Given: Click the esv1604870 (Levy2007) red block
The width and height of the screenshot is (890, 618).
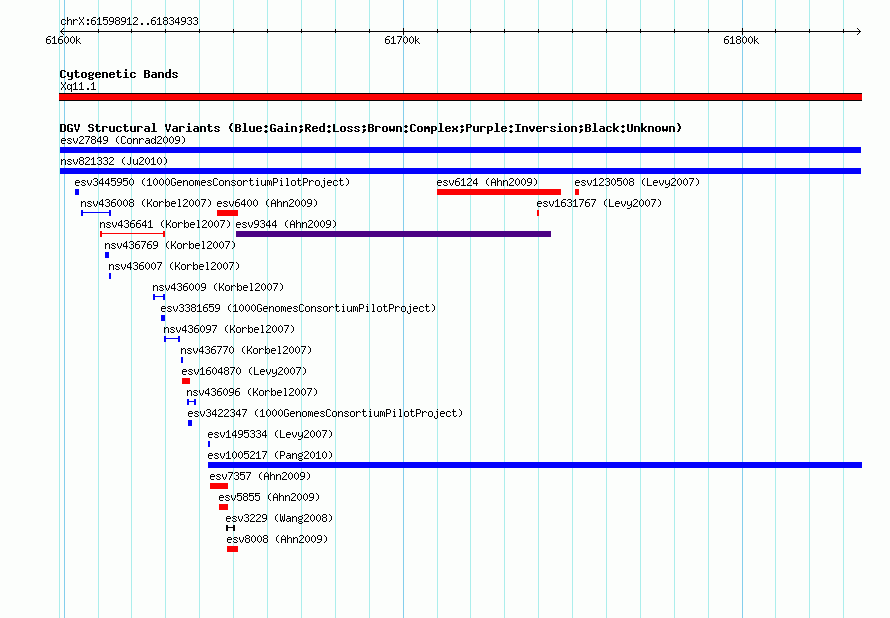Looking at the screenshot, I should (x=186, y=381).
